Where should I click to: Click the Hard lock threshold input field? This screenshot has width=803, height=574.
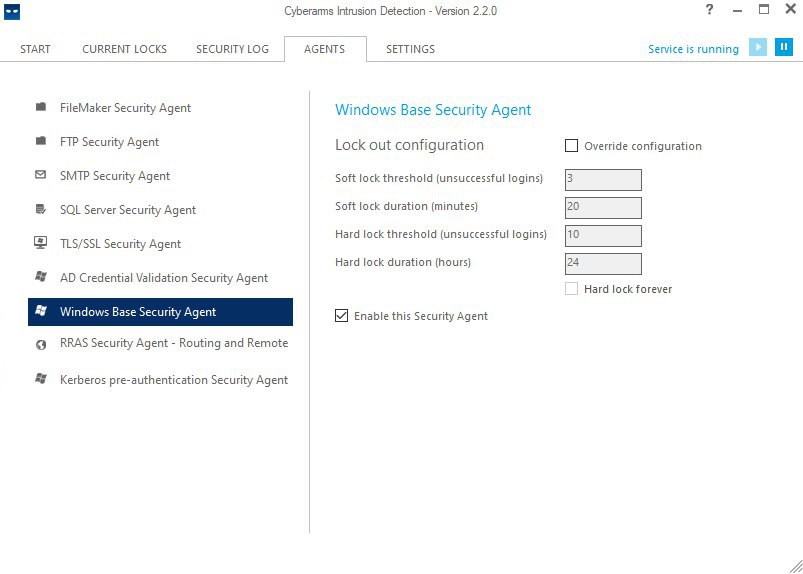click(603, 236)
